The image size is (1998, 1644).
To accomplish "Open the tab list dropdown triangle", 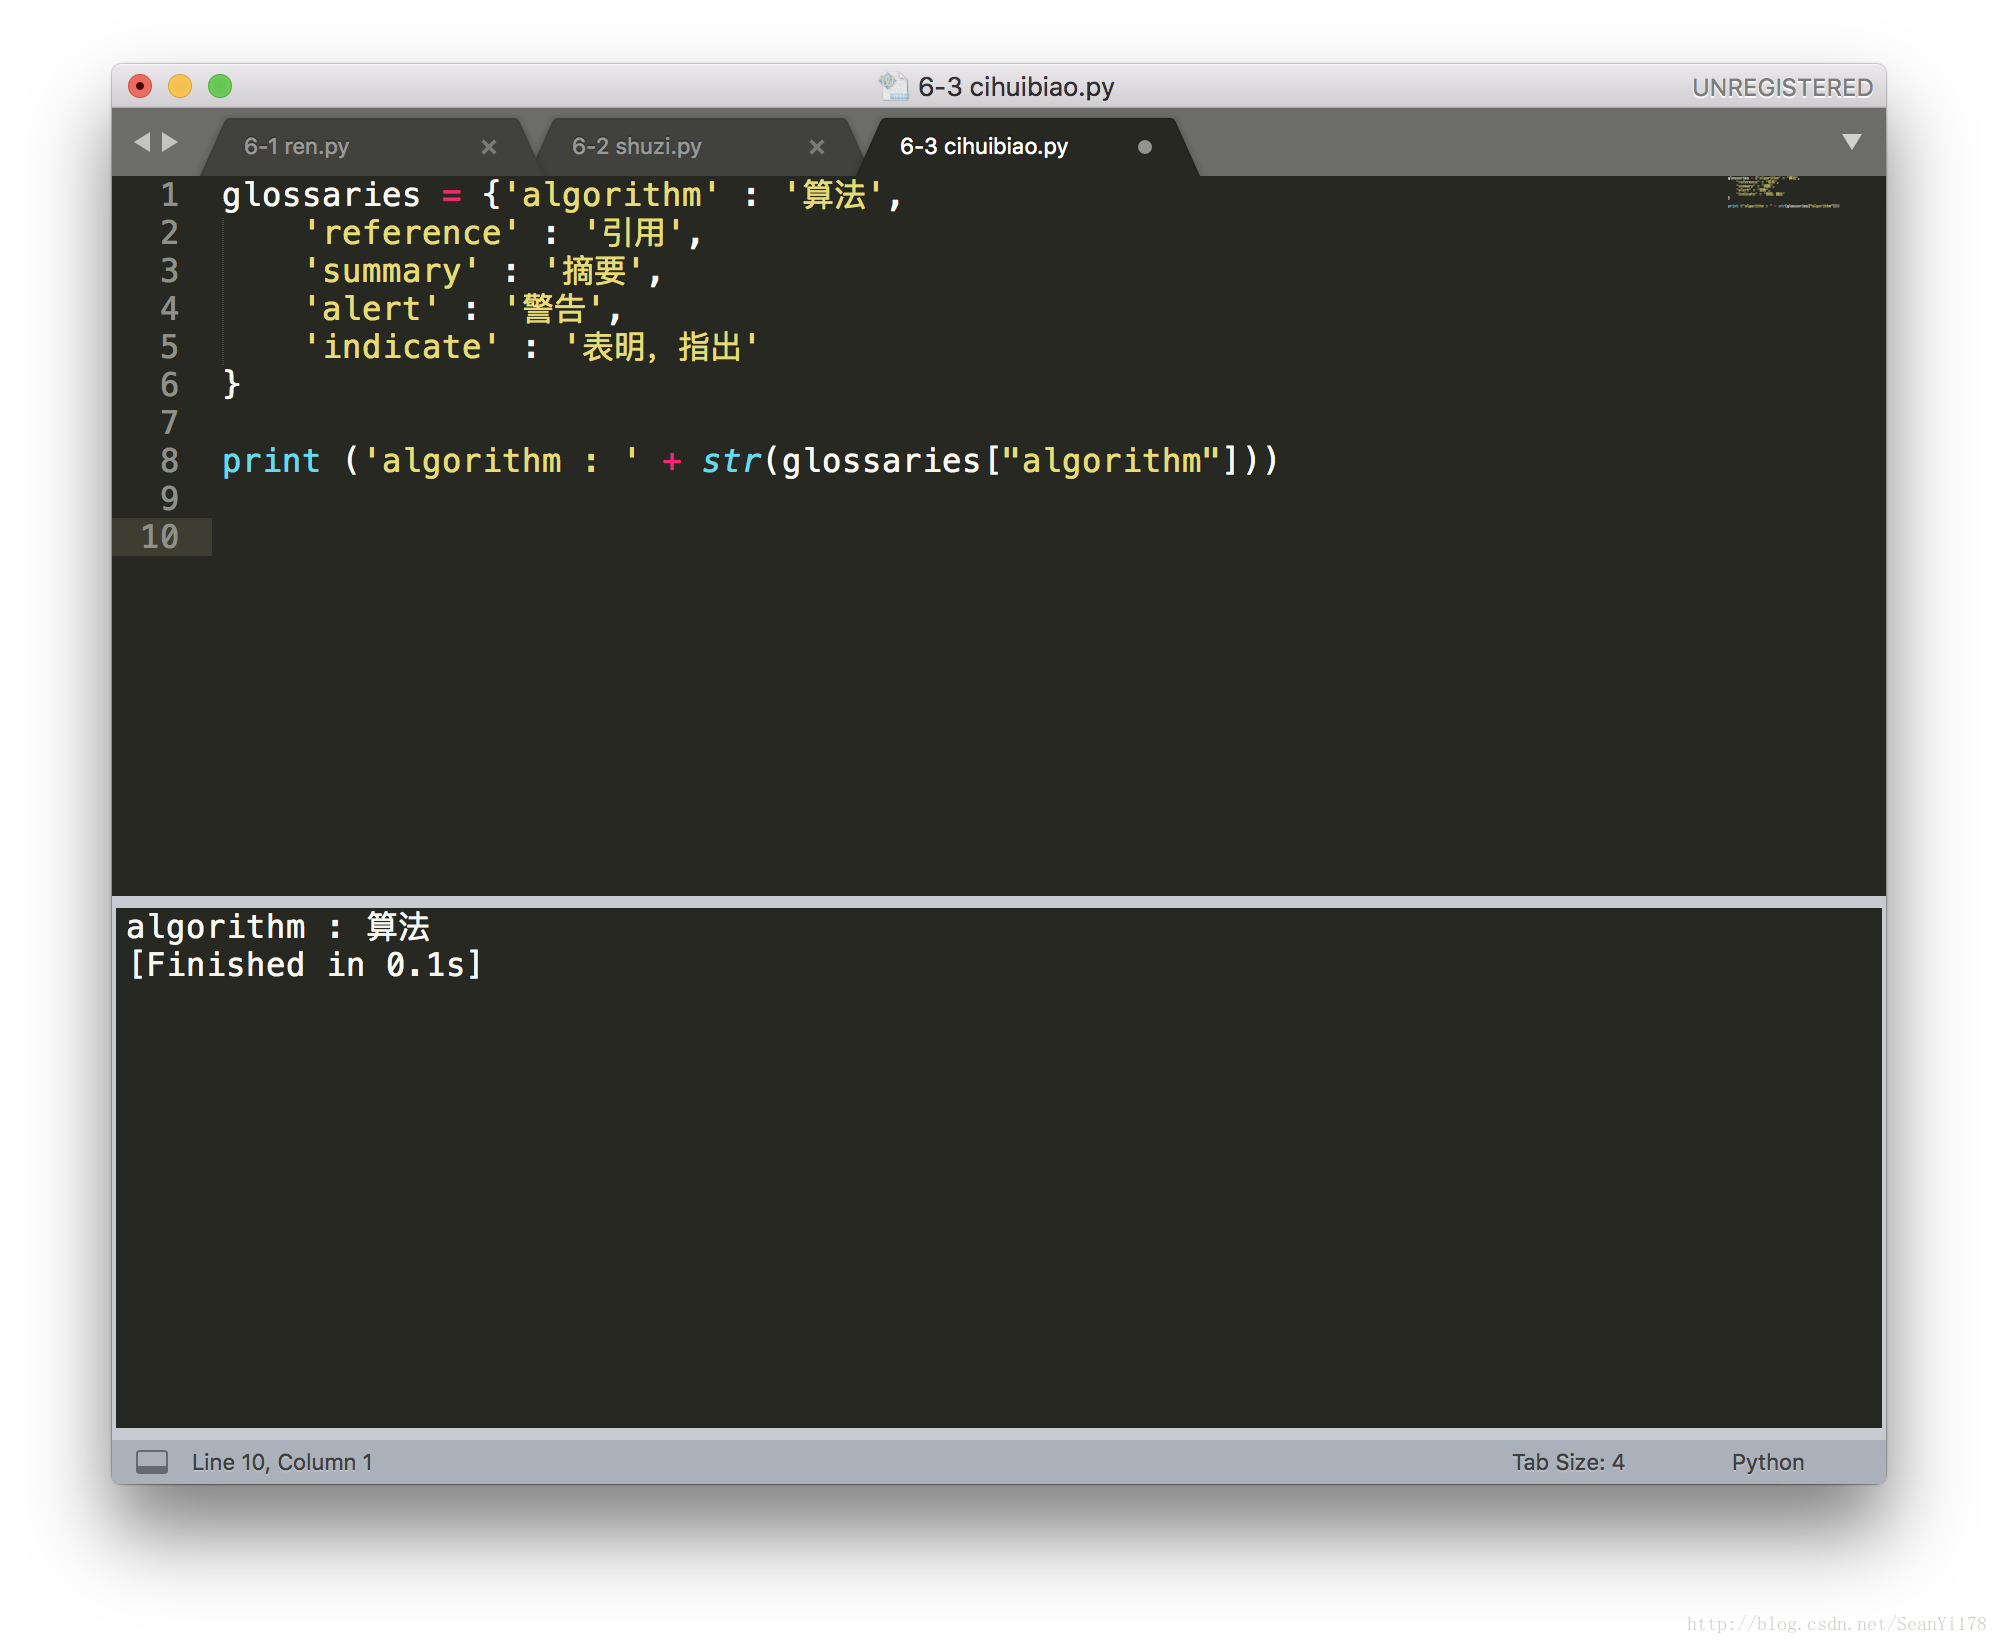I will click(x=1851, y=142).
